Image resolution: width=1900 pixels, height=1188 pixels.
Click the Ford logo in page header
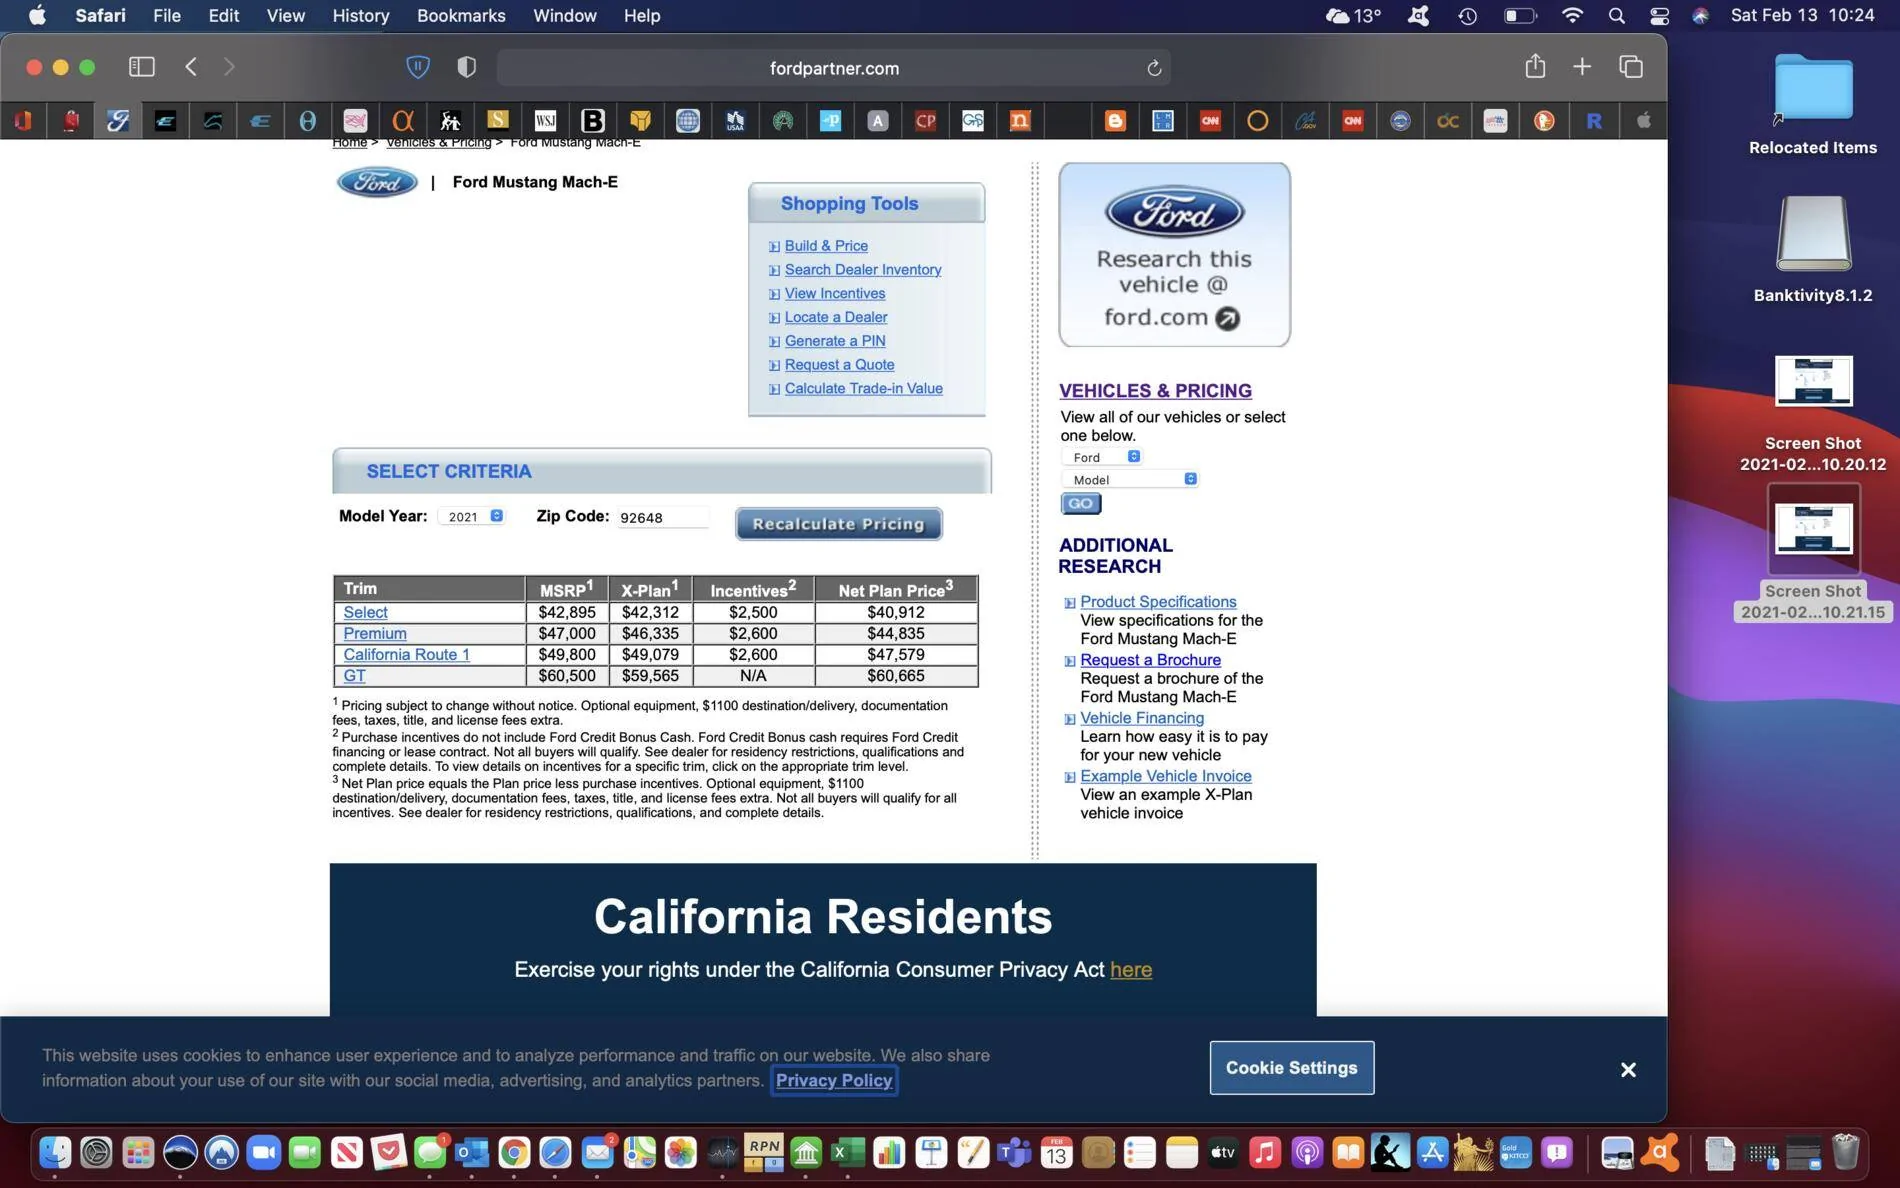pos(377,182)
